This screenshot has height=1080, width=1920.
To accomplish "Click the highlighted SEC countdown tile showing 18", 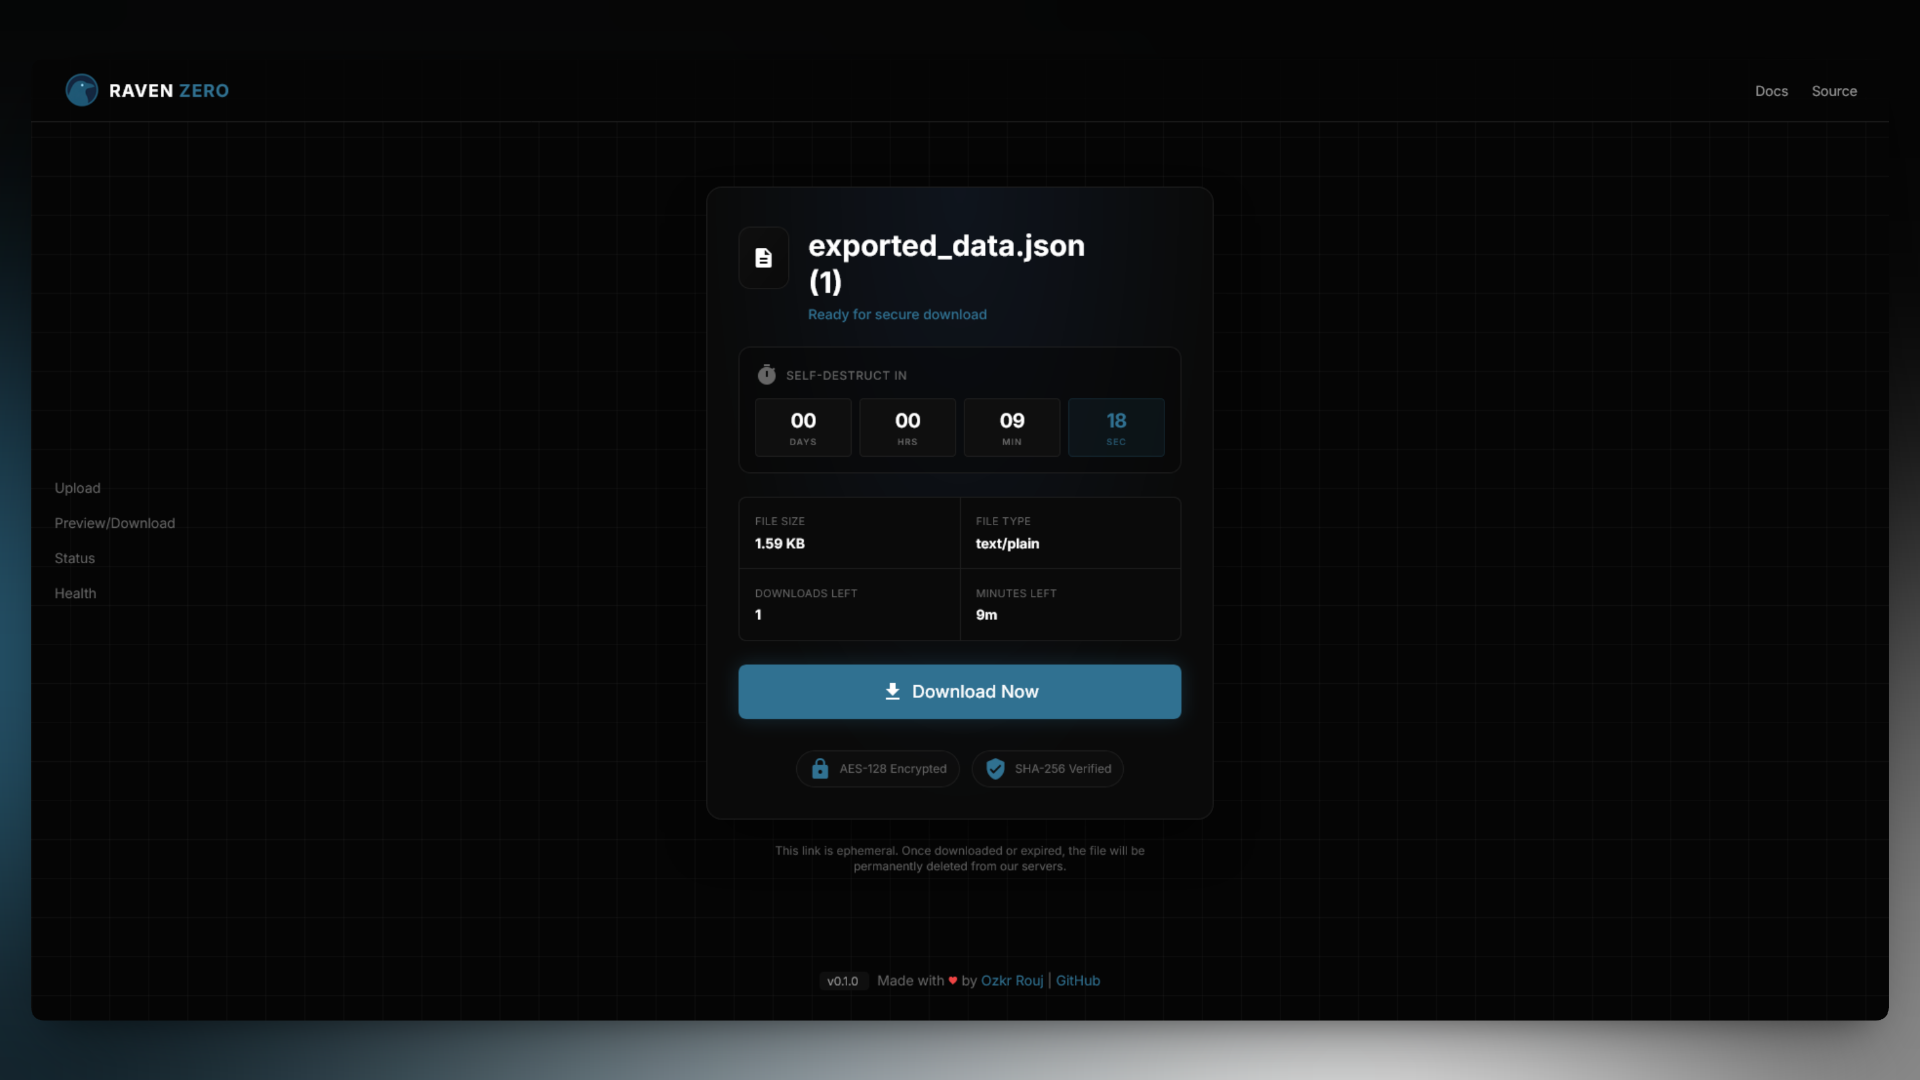I will 1116,427.
